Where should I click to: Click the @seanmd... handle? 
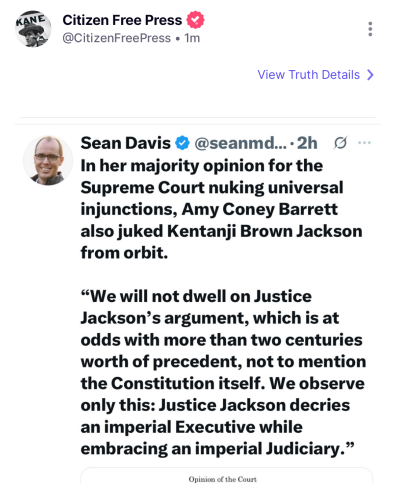[241, 143]
